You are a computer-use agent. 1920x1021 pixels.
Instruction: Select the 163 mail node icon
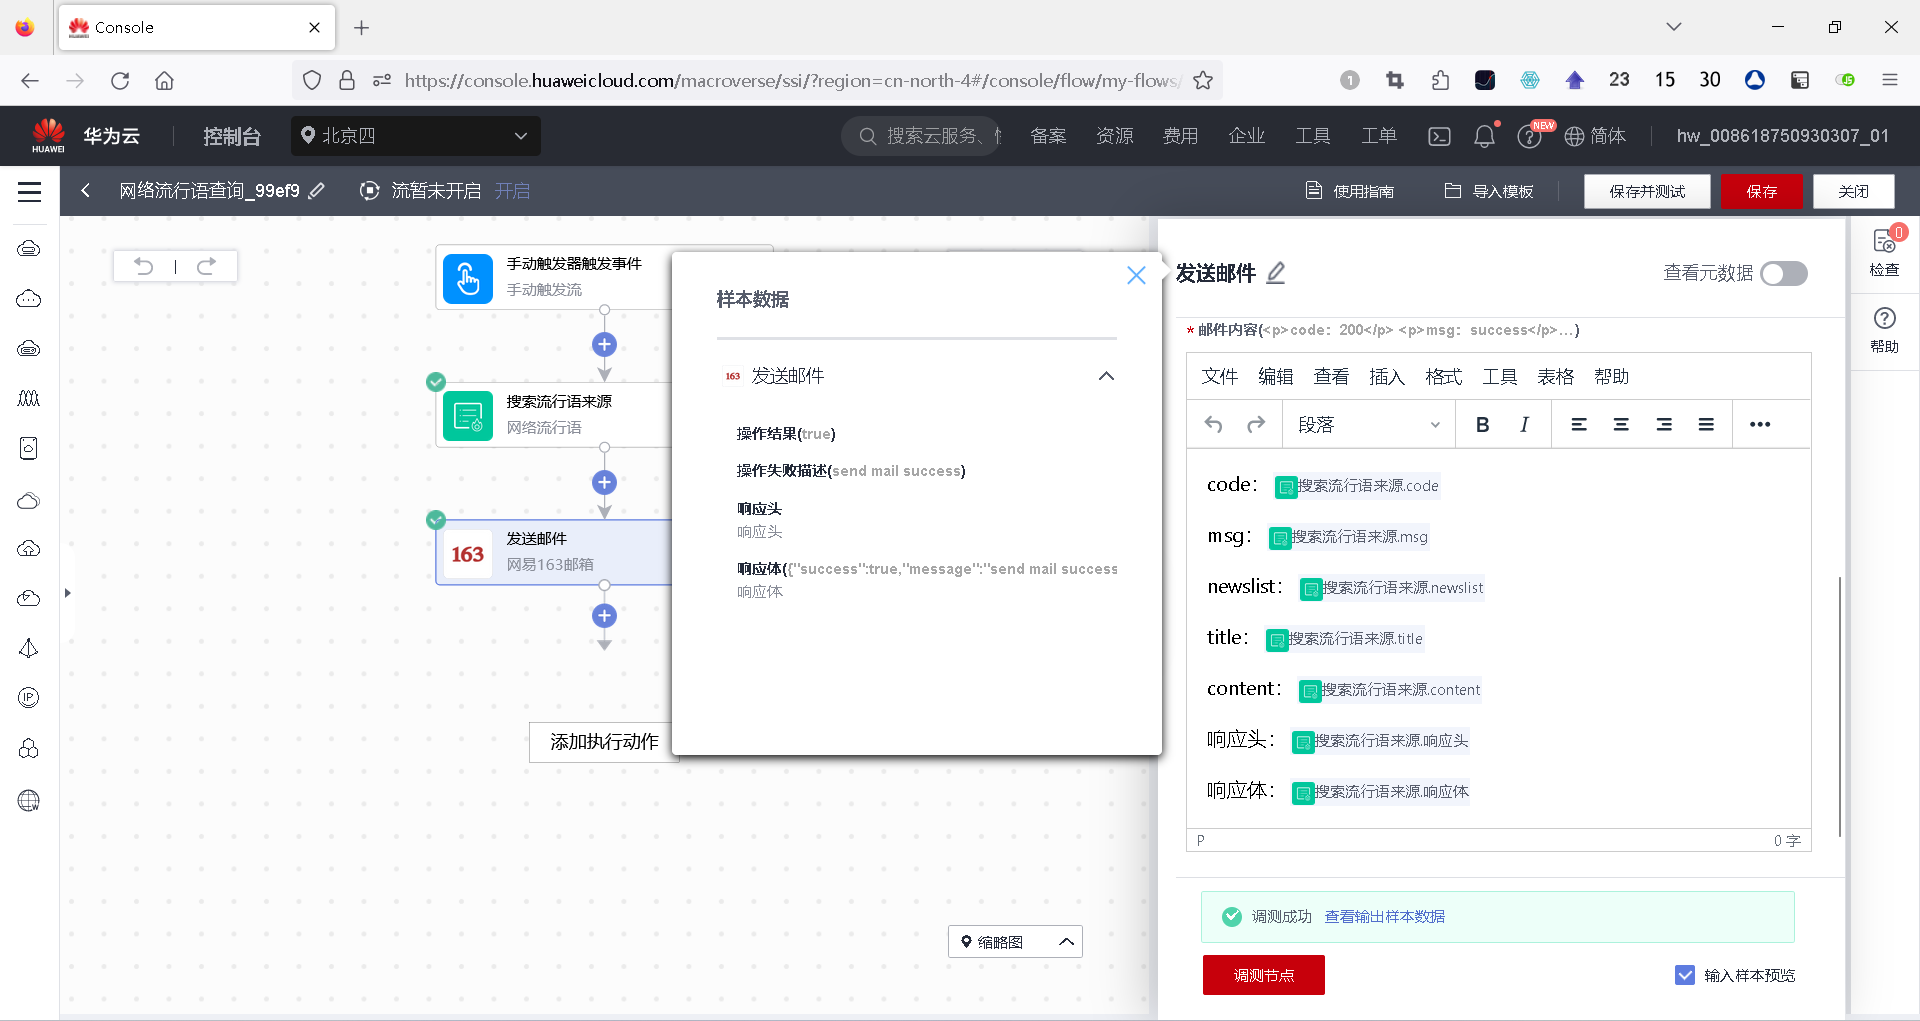pyautogui.click(x=468, y=553)
